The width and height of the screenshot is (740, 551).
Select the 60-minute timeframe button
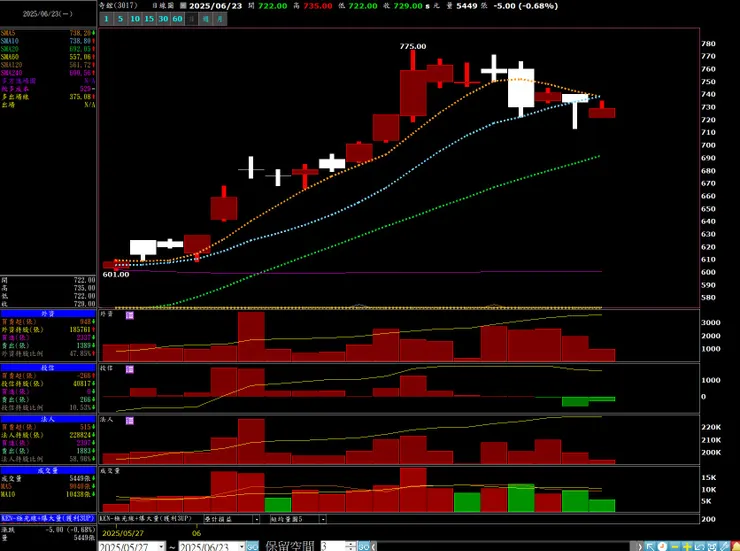(x=177, y=19)
